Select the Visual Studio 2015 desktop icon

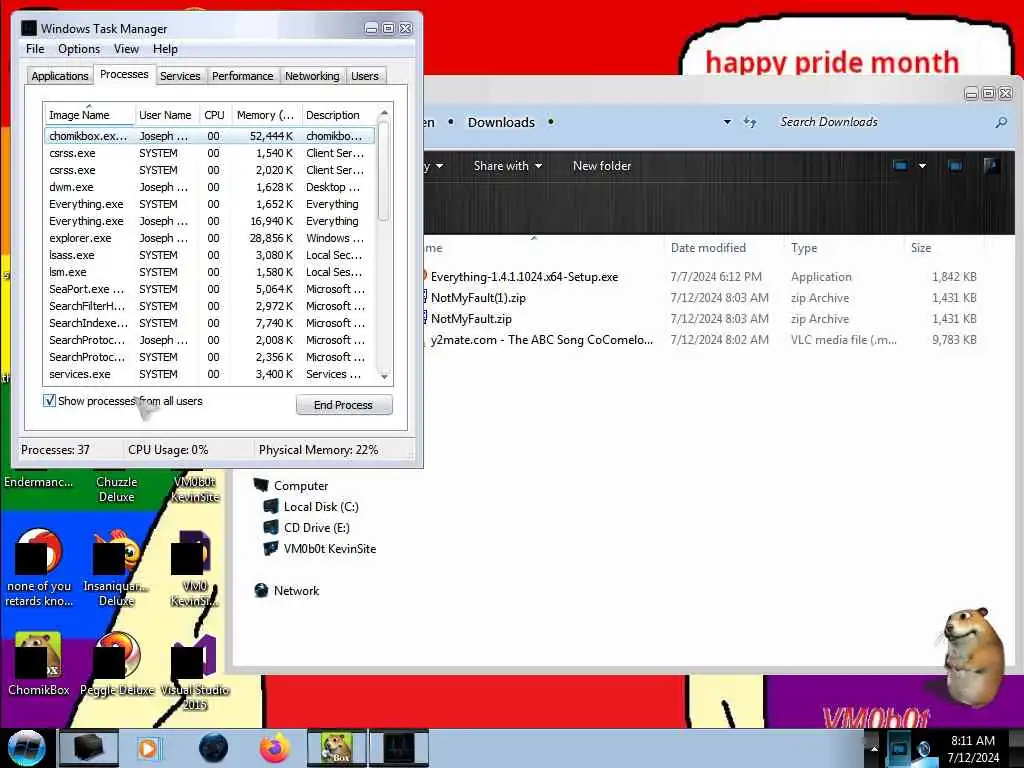(195, 673)
